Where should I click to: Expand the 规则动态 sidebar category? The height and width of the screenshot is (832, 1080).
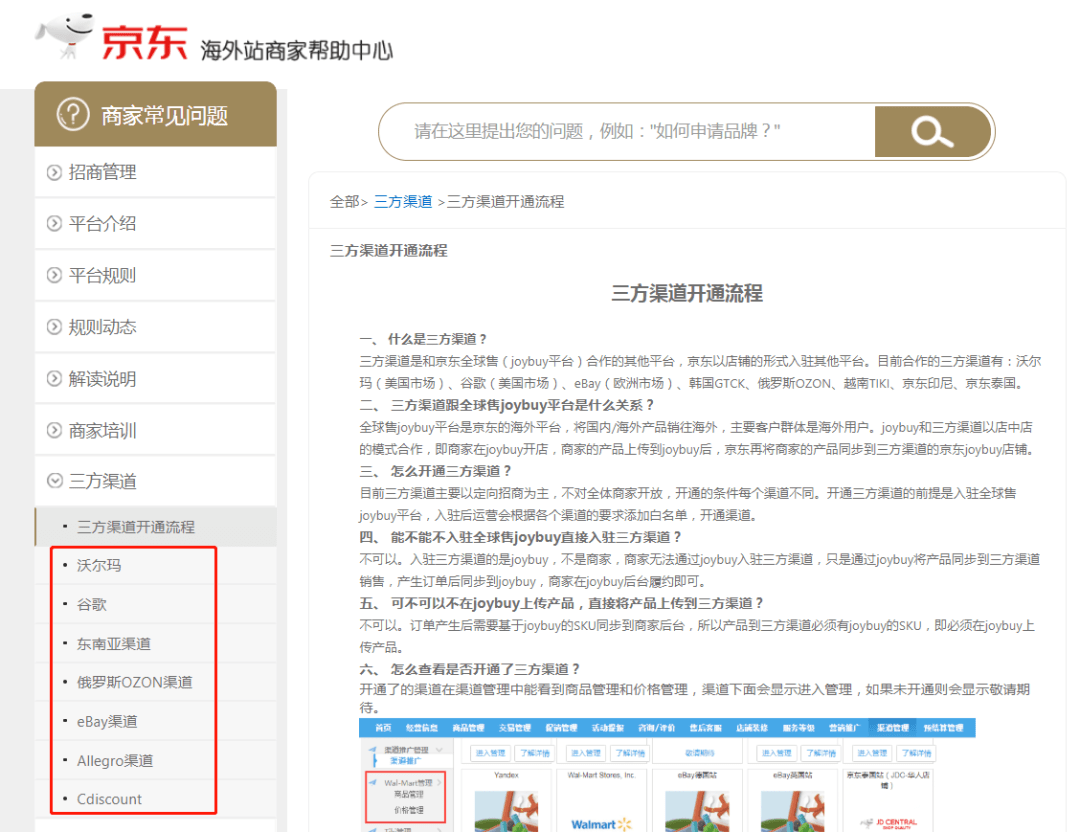(x=156, y=327)
